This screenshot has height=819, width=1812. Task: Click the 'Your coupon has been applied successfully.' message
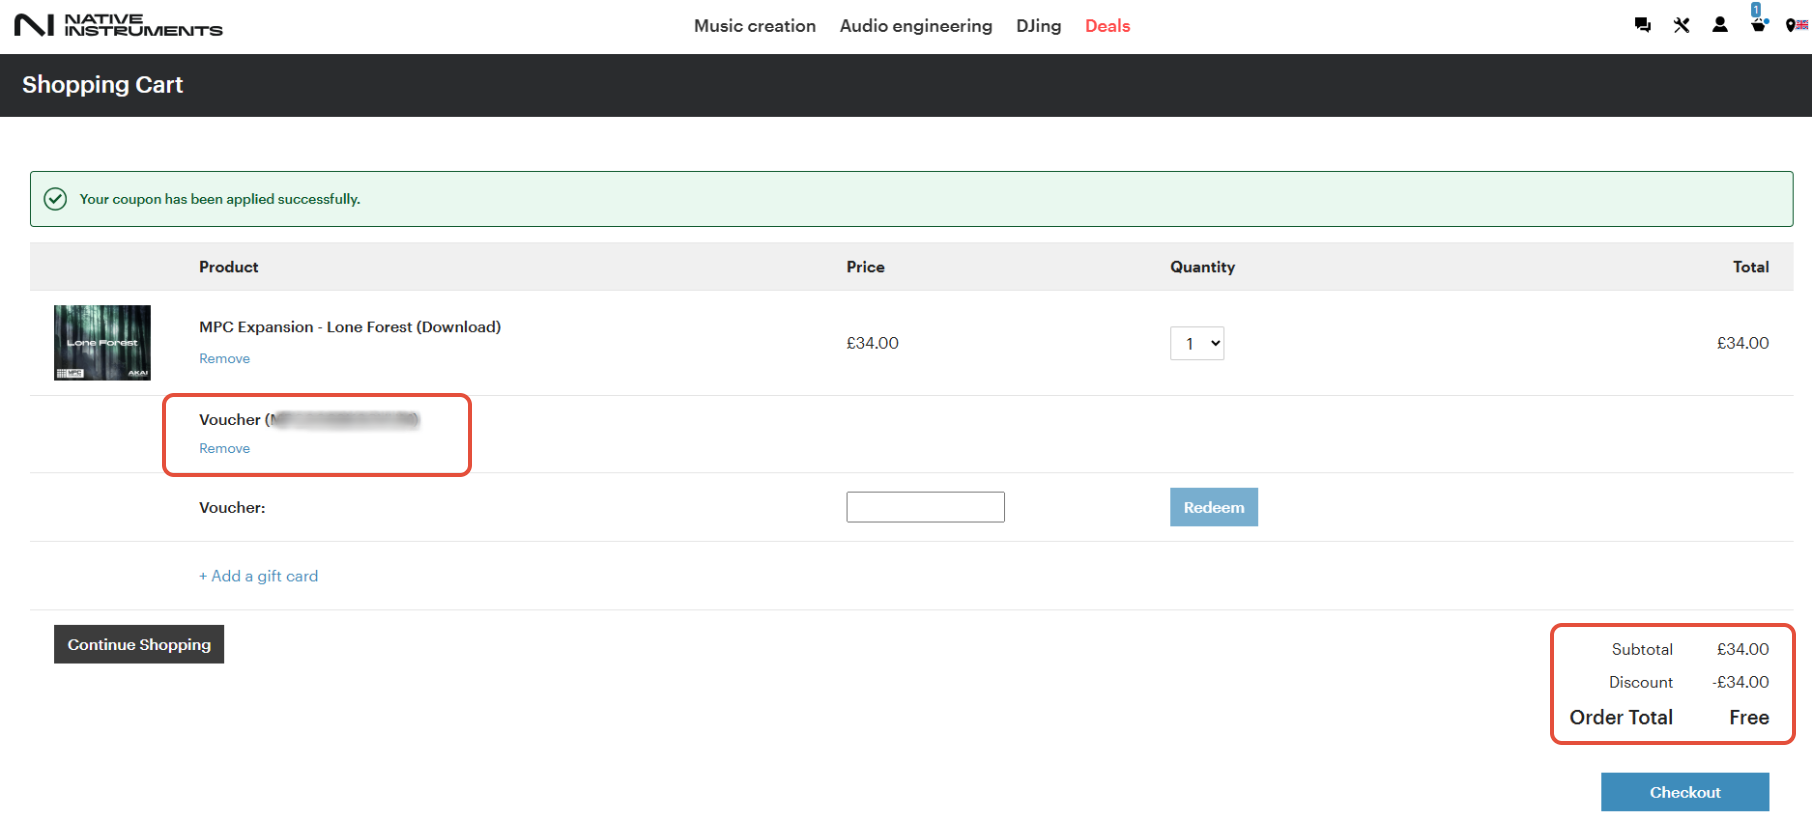pos(220,199)
